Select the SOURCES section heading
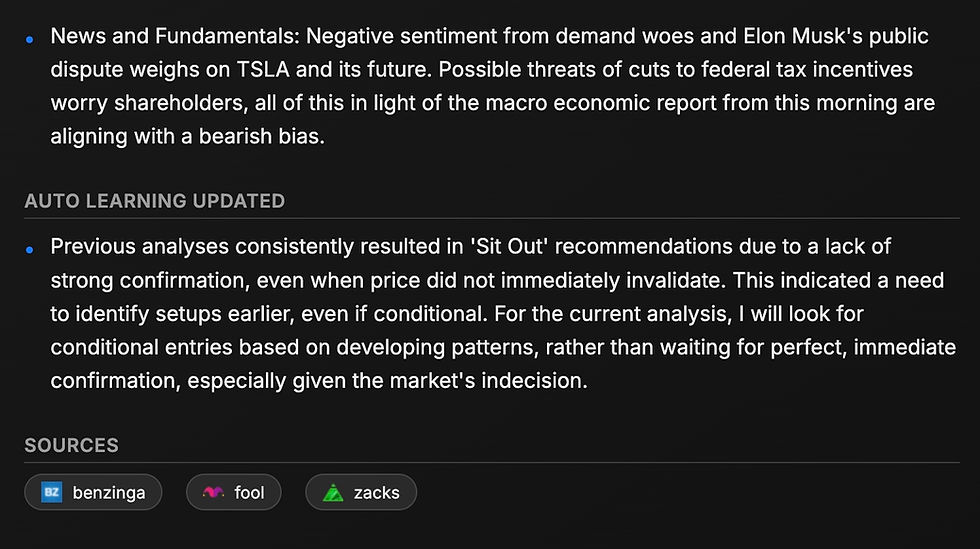980x549 pixels. click(x=71, y=445)
